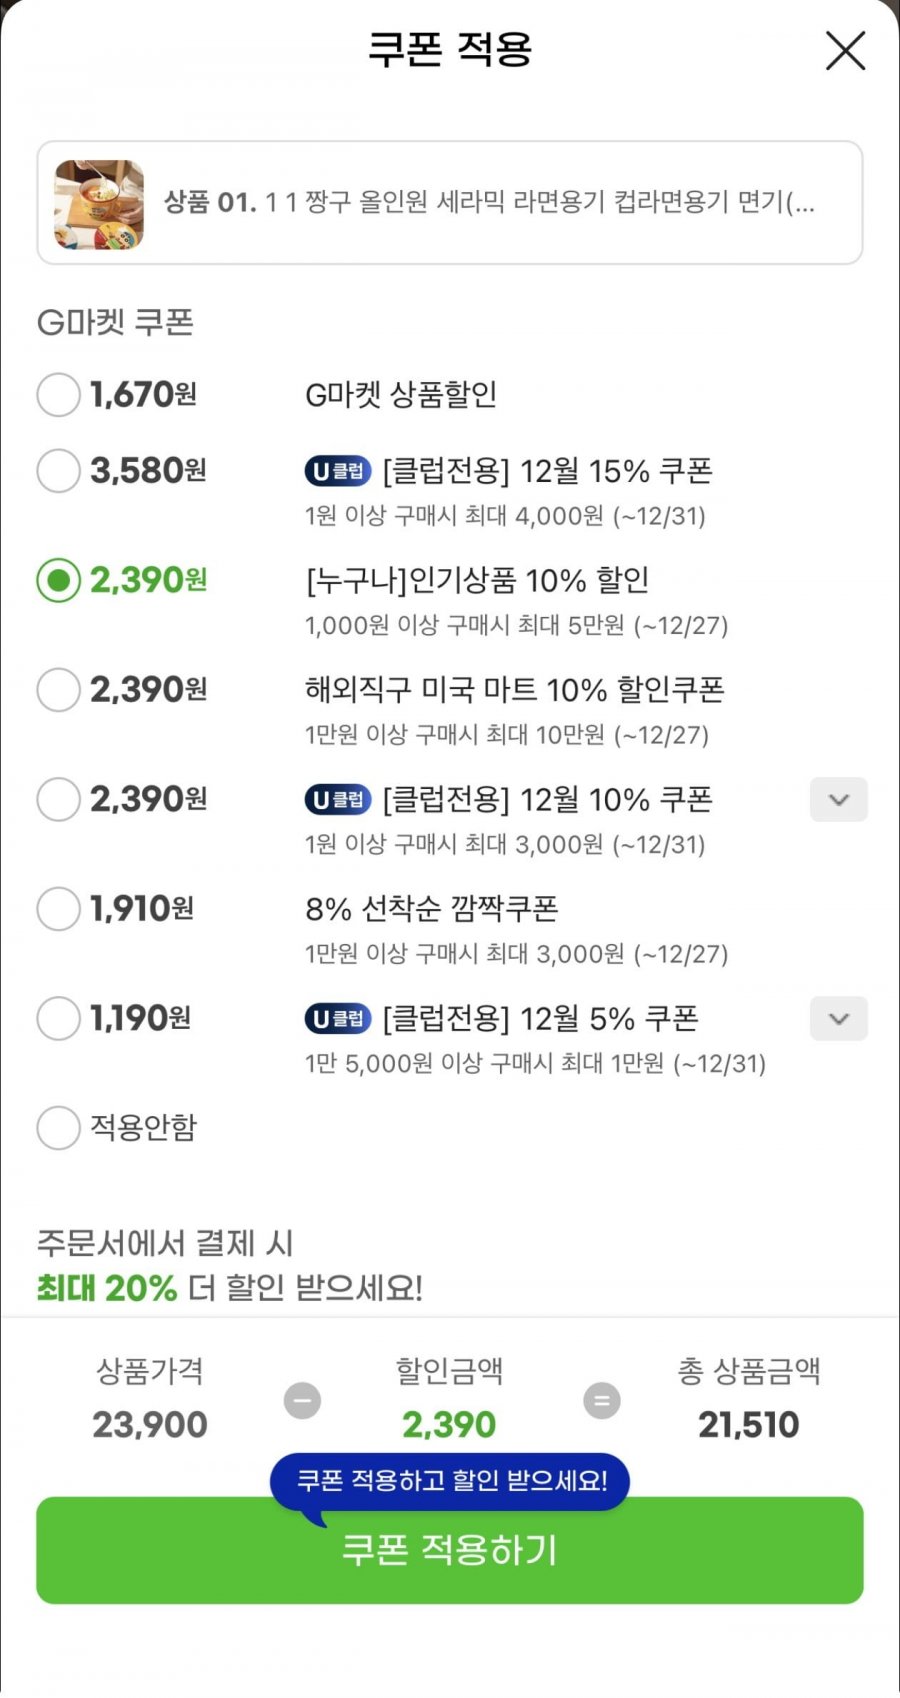Select the 적용안함 no-coupon option
The image size is (900, 1698).
point(58,1128)
